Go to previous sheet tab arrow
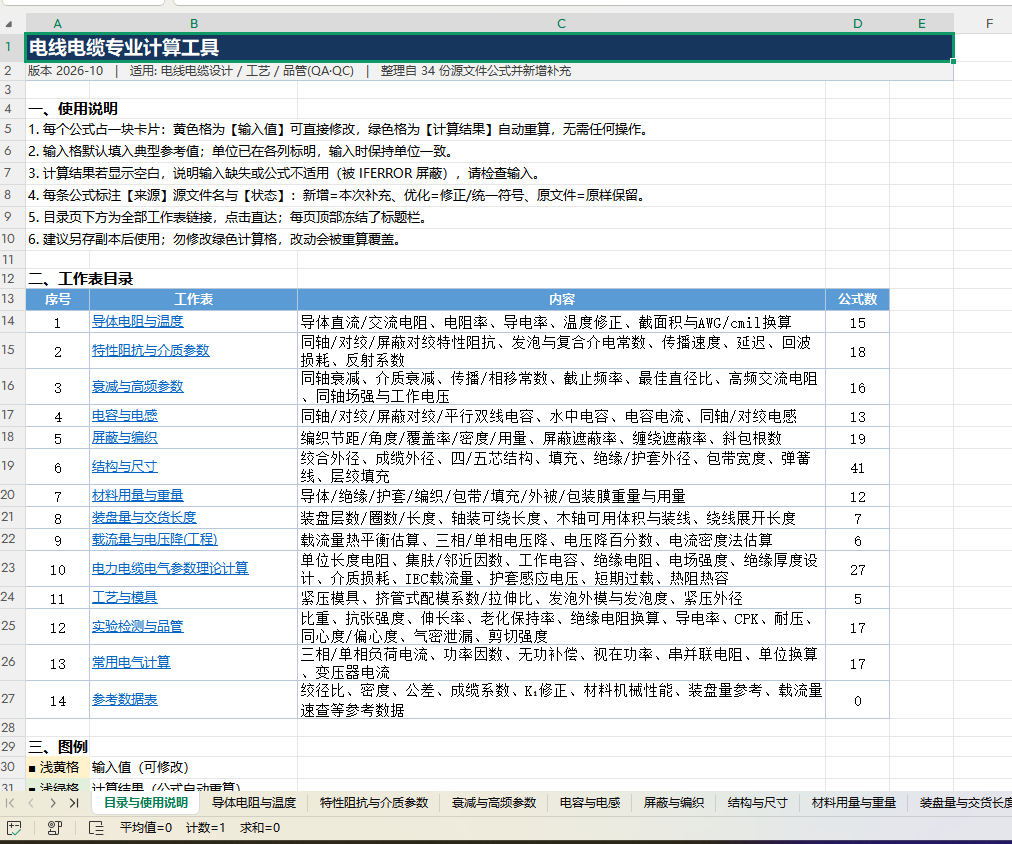This screenshot has height=844, width=1012. click(x=31, y=803)
